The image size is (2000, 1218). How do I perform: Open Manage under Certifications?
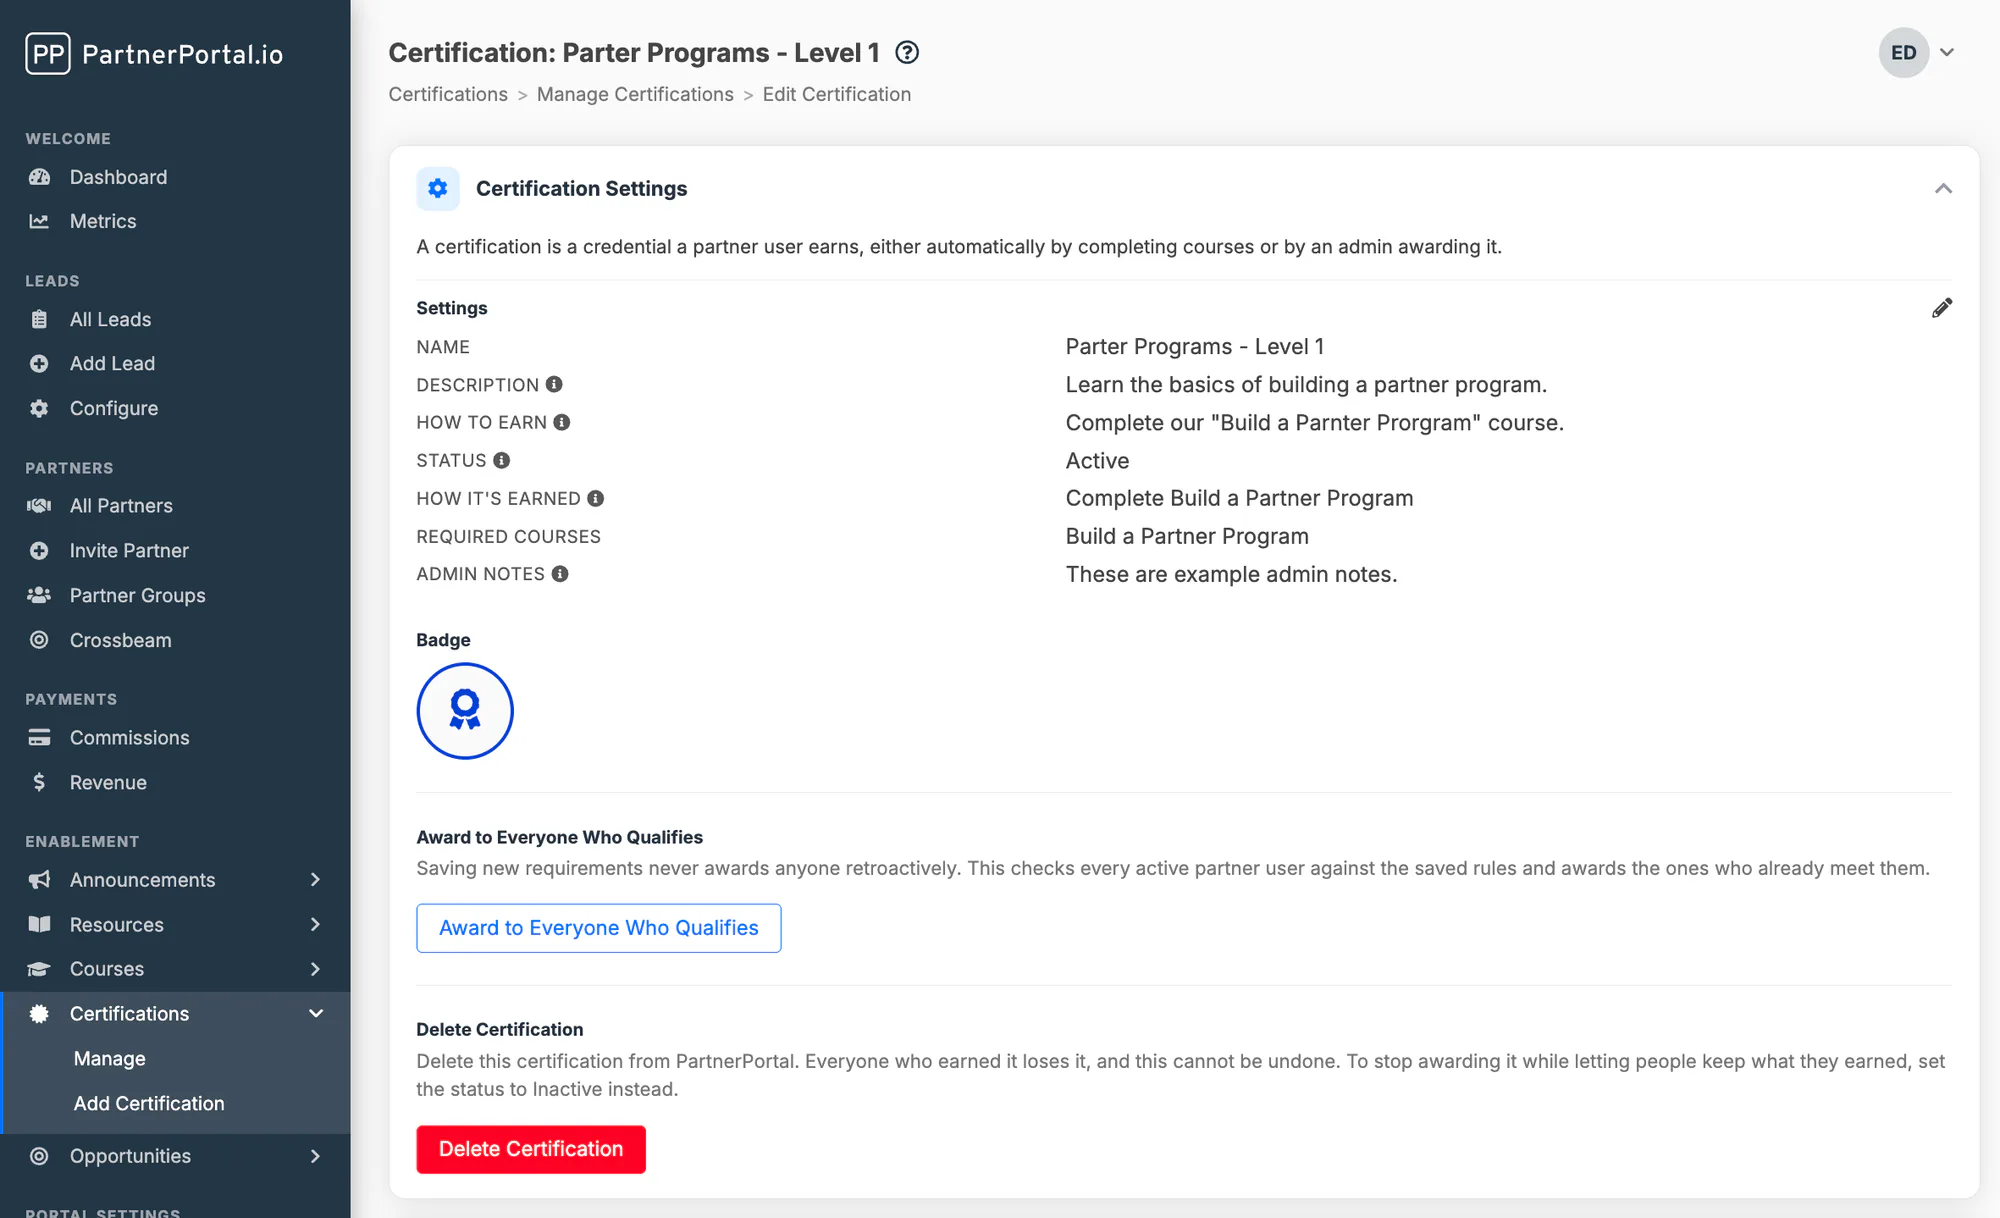(x=110, y=1059)
